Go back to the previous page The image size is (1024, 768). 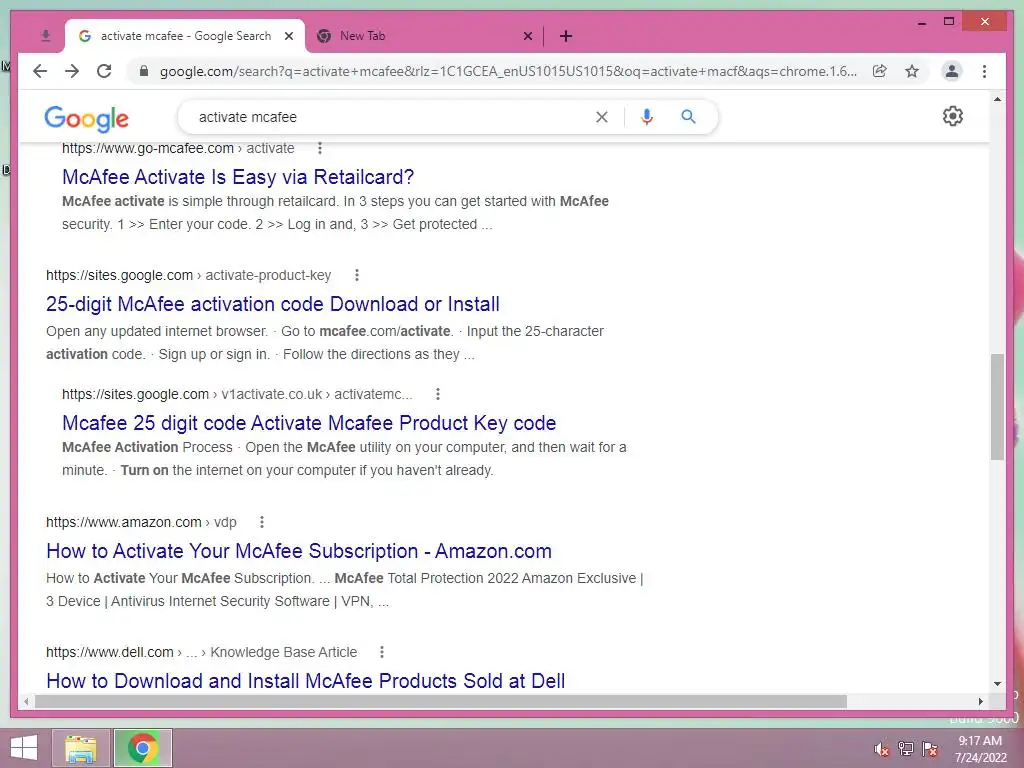coord(40,71)
